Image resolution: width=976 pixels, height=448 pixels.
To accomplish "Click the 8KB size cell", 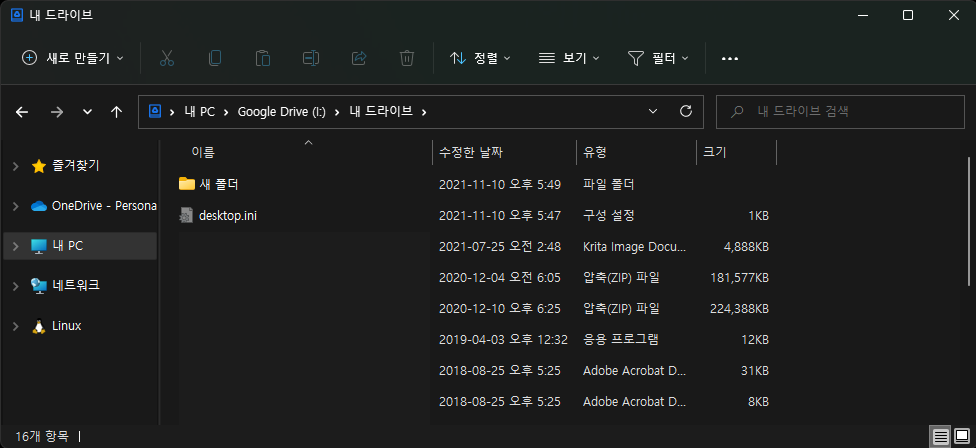I will [x=758, y=402].
